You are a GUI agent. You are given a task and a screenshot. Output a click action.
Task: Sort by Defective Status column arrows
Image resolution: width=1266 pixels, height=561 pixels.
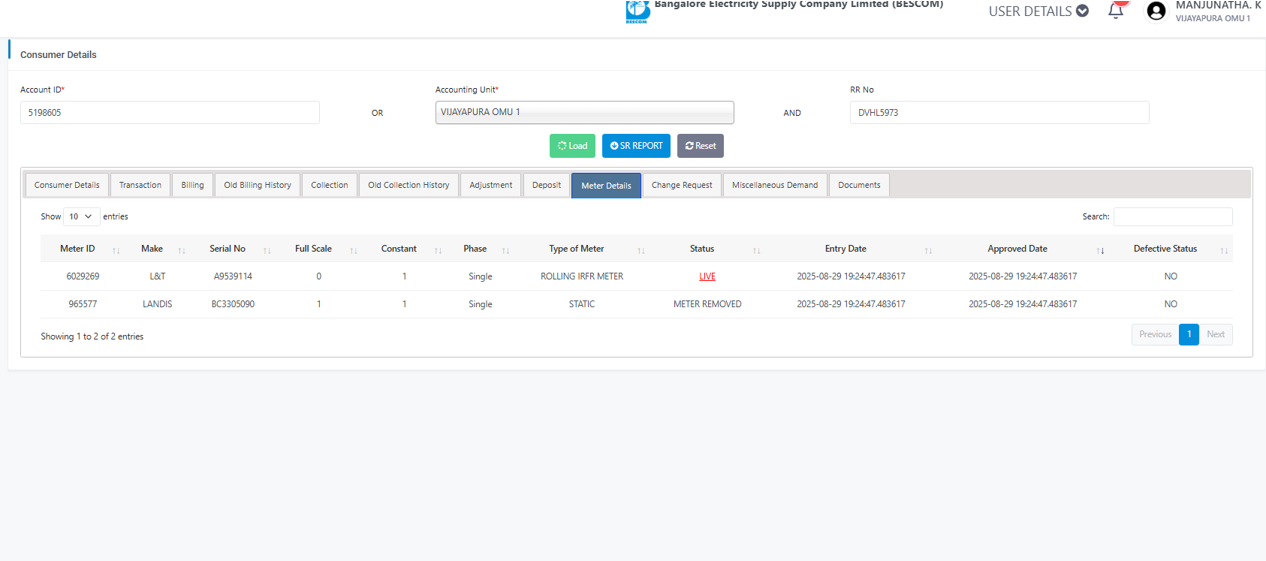(x=1224, y=250)
